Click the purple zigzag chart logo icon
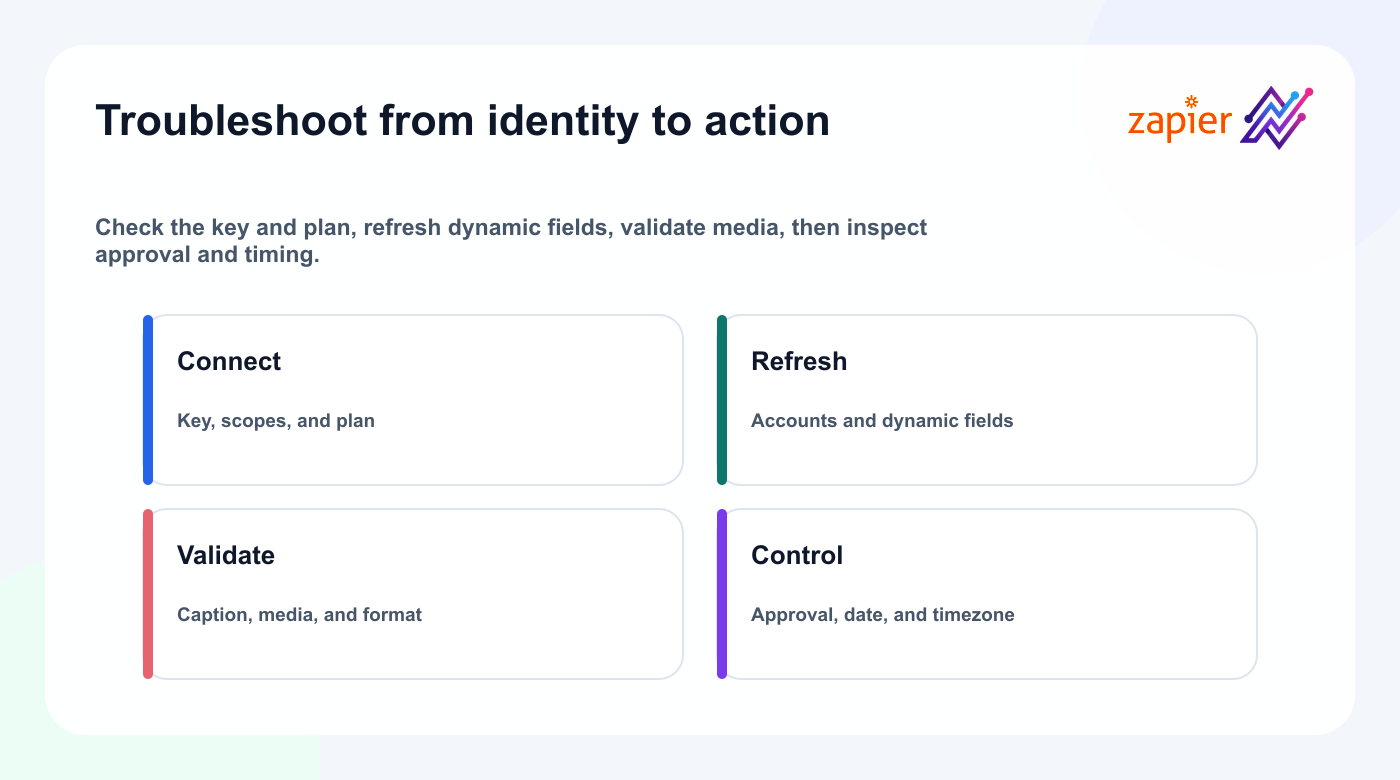 [1277, 118]
